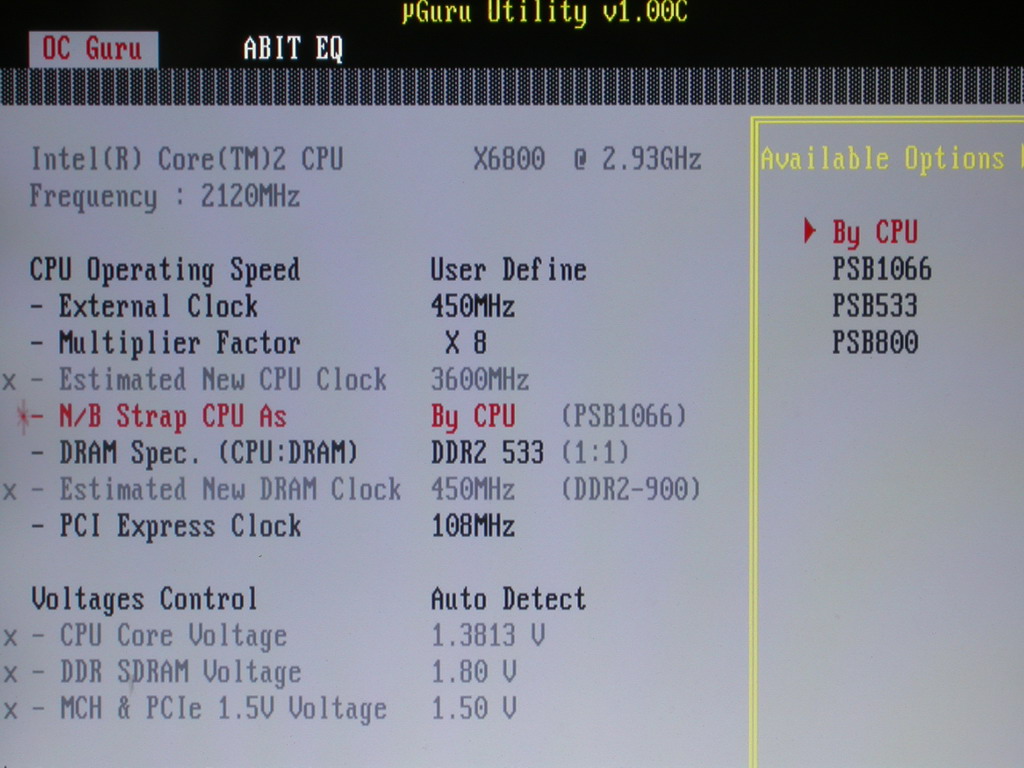Switch to the OC Guru tab
1024x768 pixels.
[93, 49]
